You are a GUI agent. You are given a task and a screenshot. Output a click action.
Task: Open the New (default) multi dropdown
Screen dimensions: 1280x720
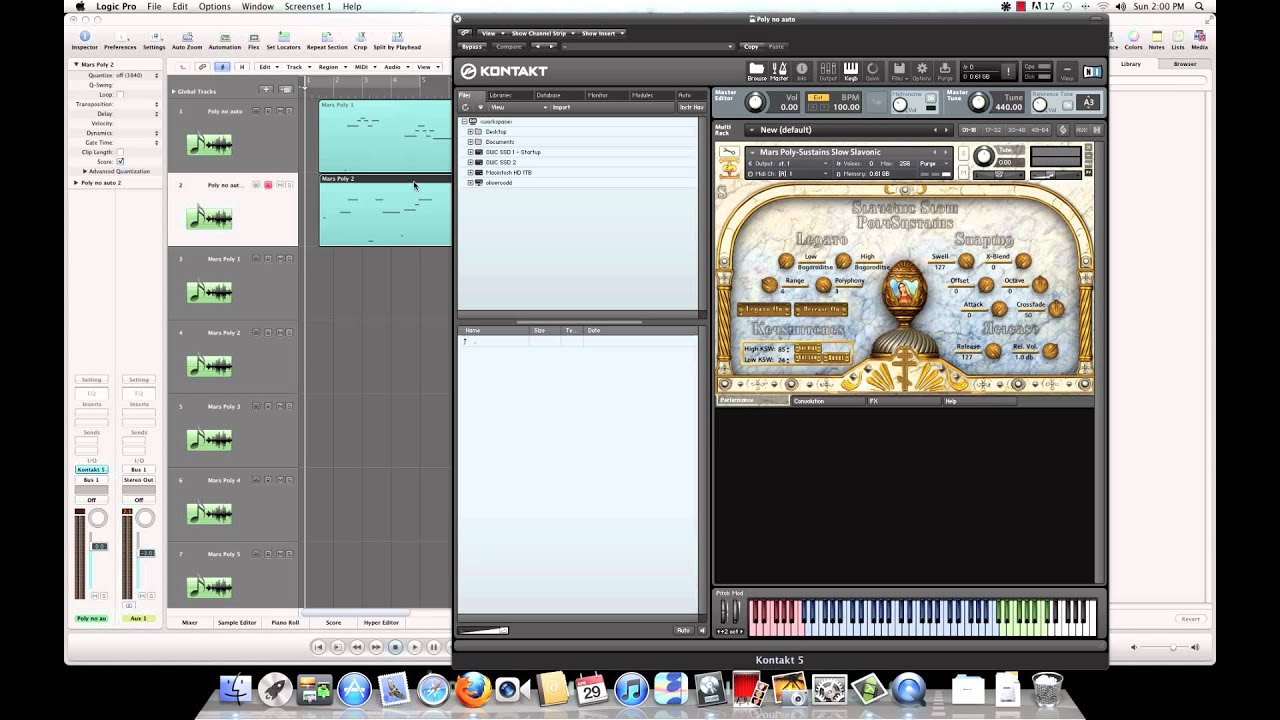(849, 130)
